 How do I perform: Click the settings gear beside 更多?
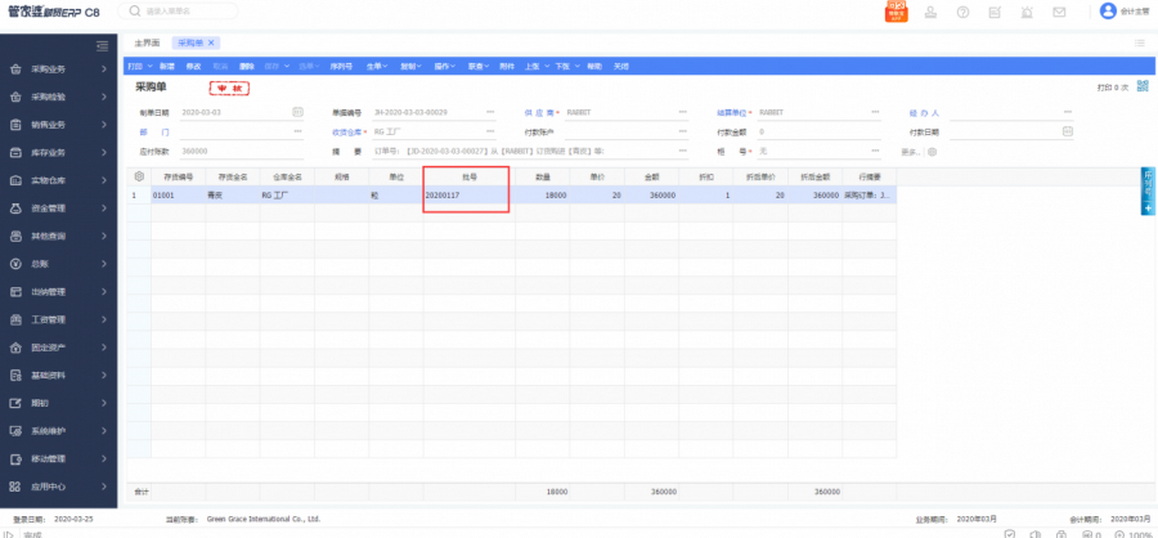click(x=932, y=152)
